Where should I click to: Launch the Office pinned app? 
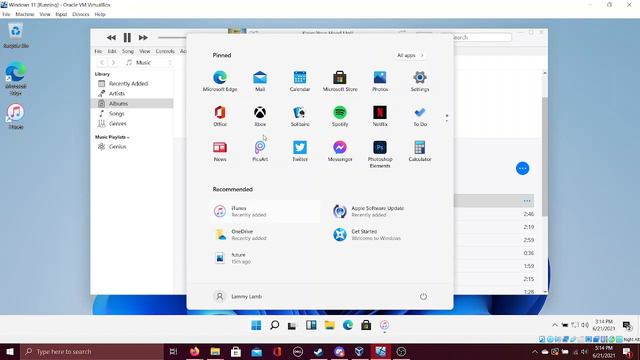(x=220, y=116)
